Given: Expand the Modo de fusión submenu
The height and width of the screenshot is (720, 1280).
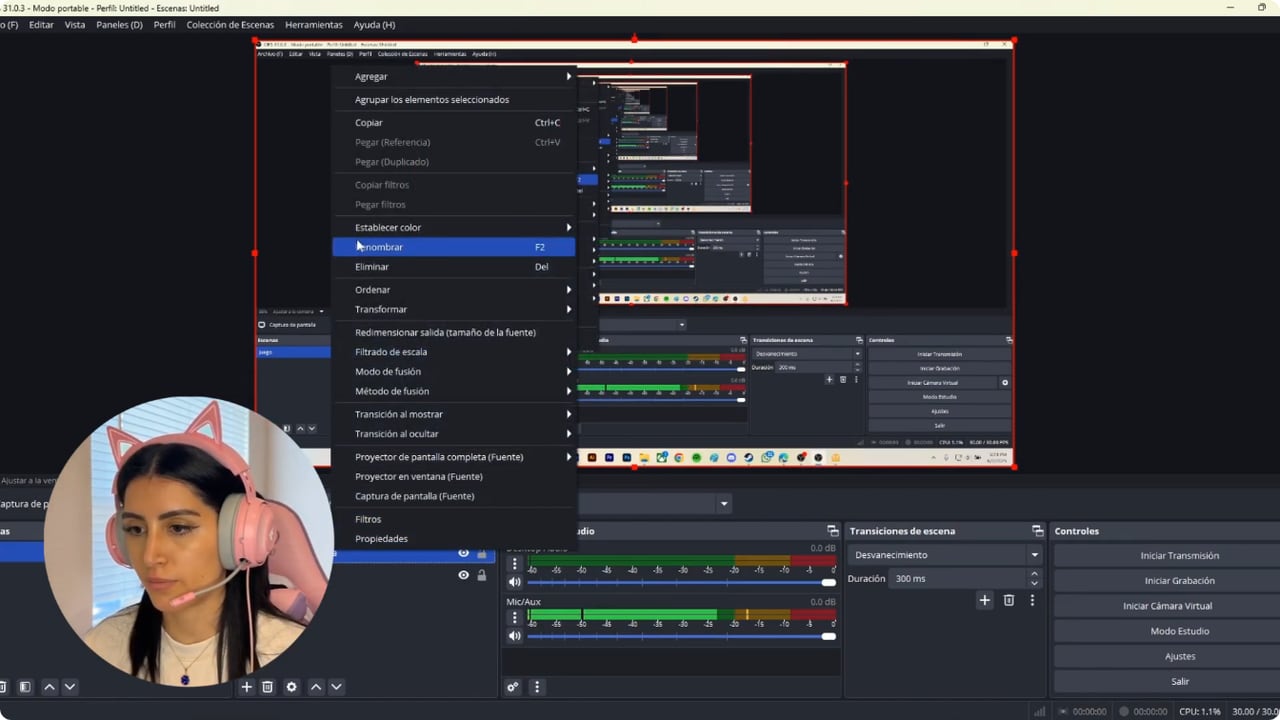Looking at the screenshot, I should click(x=454, y=371).
